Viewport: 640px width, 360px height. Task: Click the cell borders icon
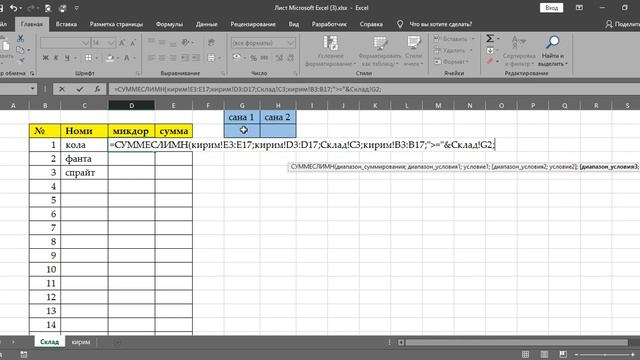point(88,58)
